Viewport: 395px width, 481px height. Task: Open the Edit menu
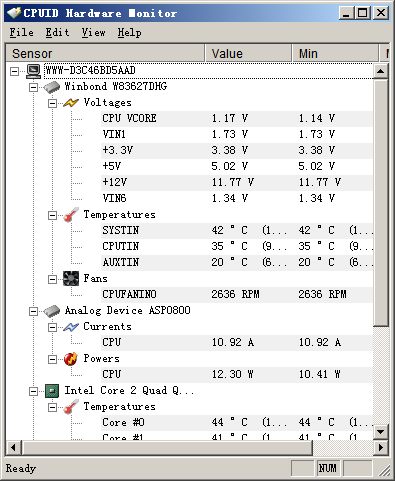pyautogui.click(x=57, y=32)
